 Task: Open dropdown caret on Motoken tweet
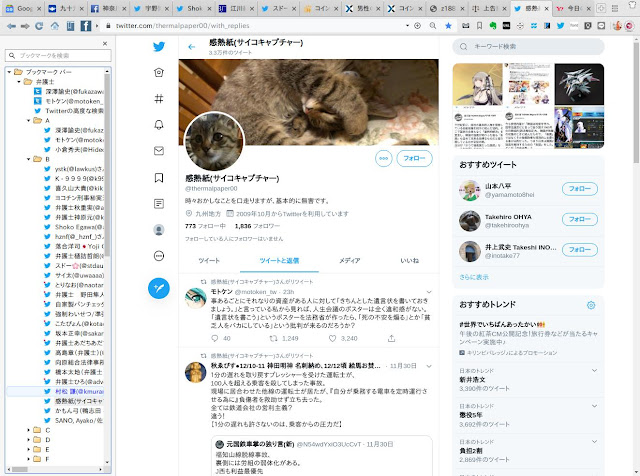(429, 292)
